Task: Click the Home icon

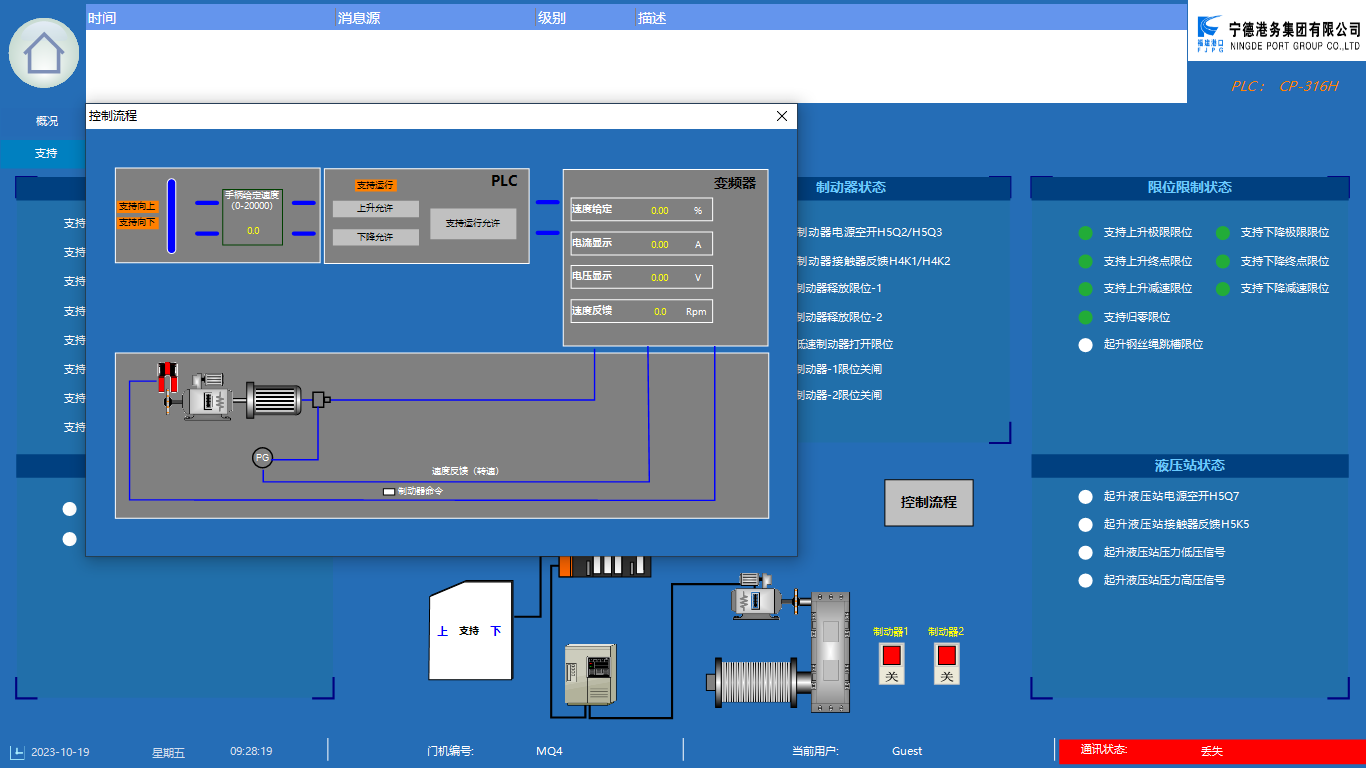Action: pyautogui.click(x=44, y=53)
